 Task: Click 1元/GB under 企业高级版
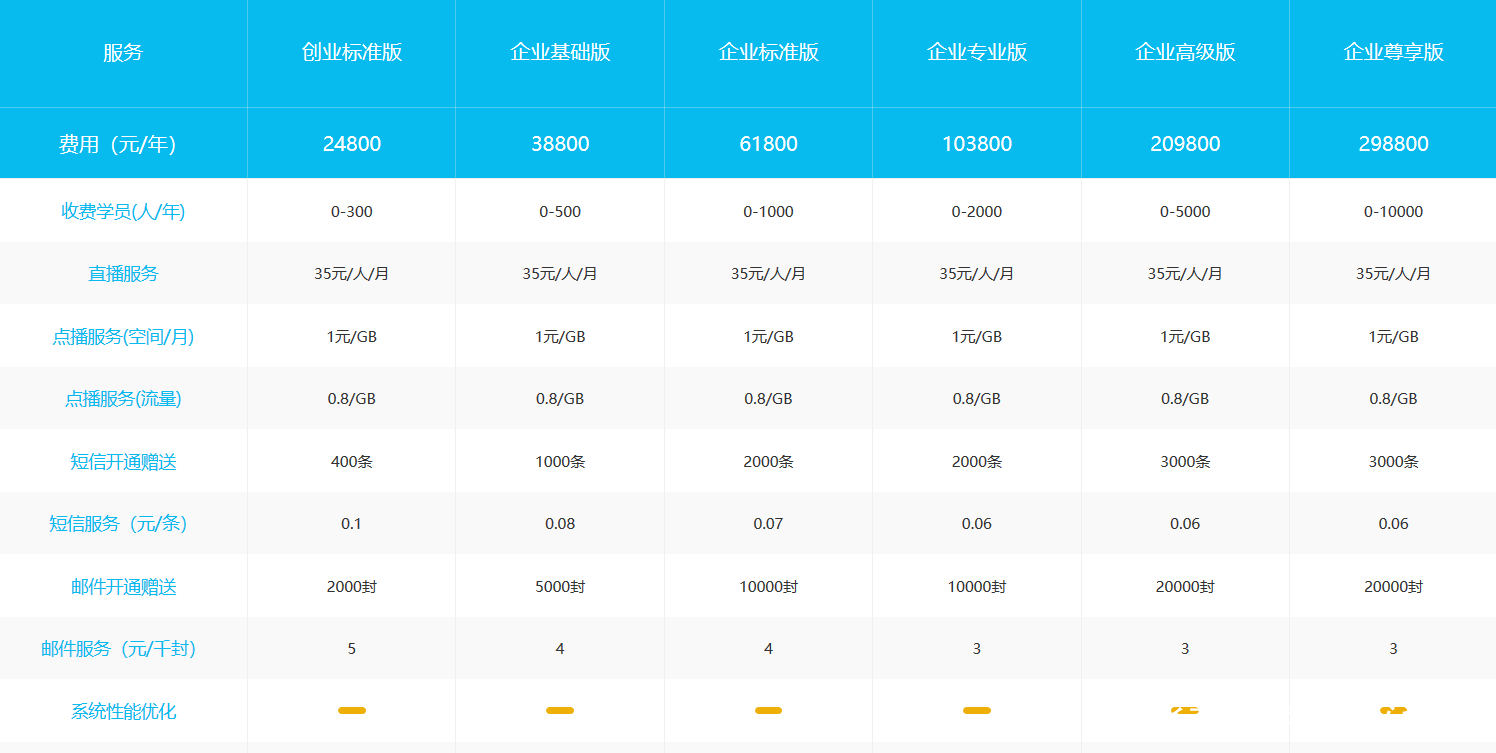click(x=1185, y=337)
